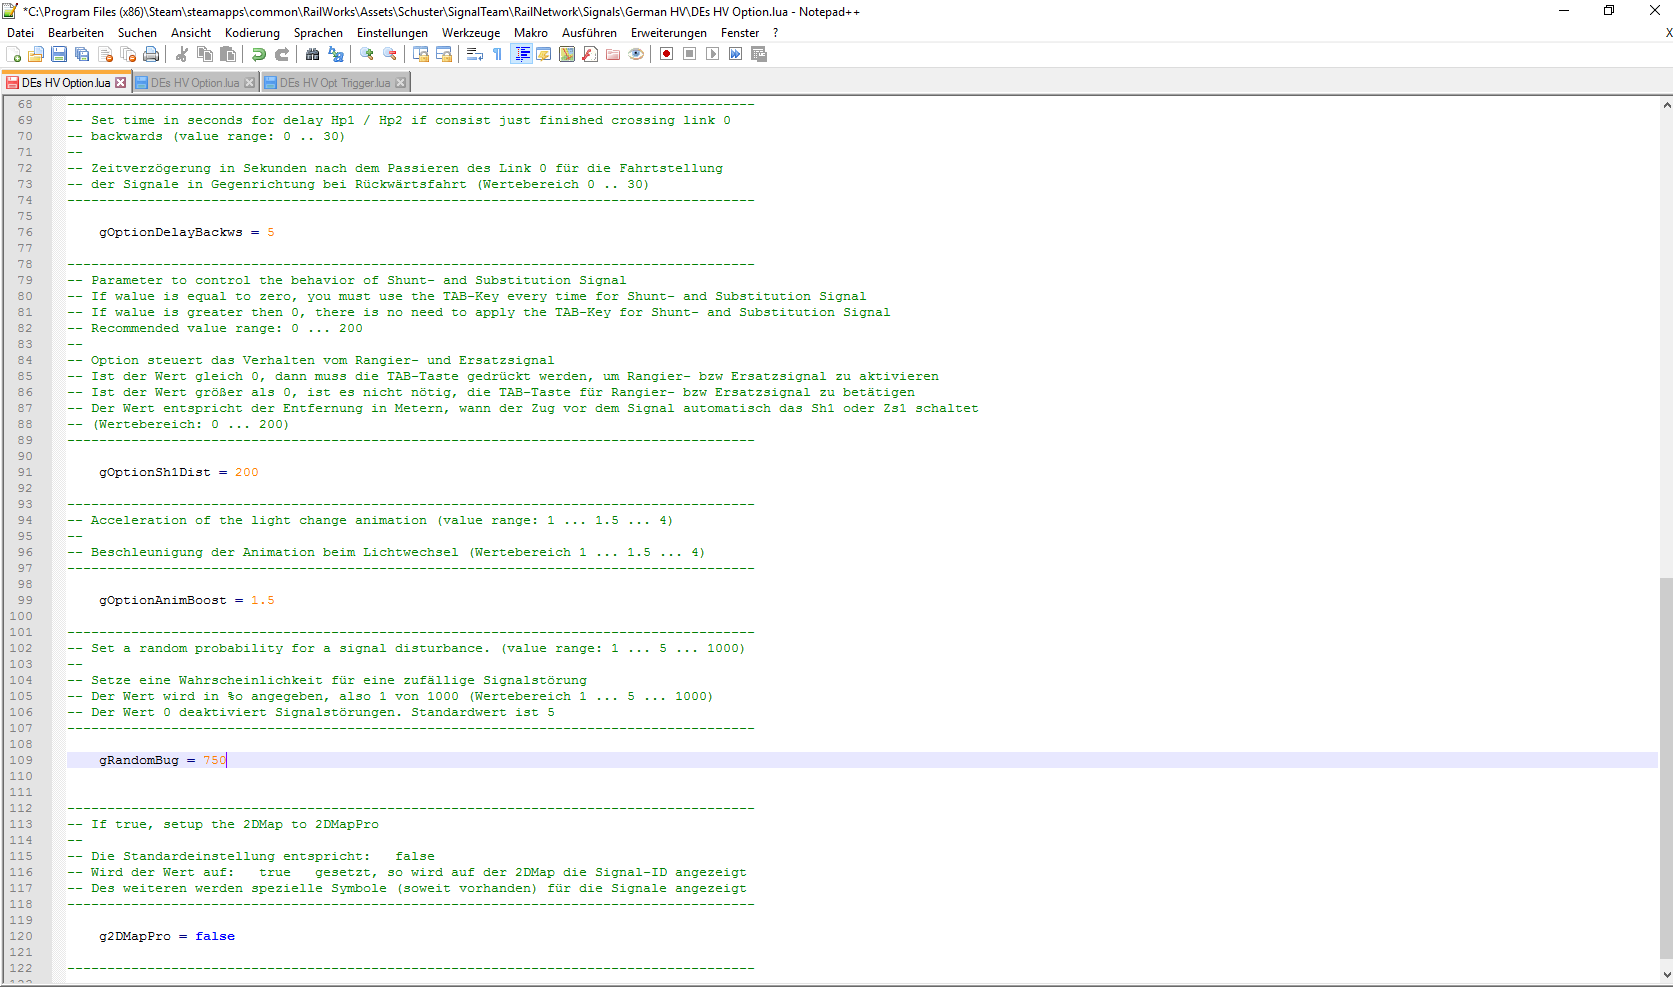
Task: Open the Function List panel
Action: click(x=590, y=54)
